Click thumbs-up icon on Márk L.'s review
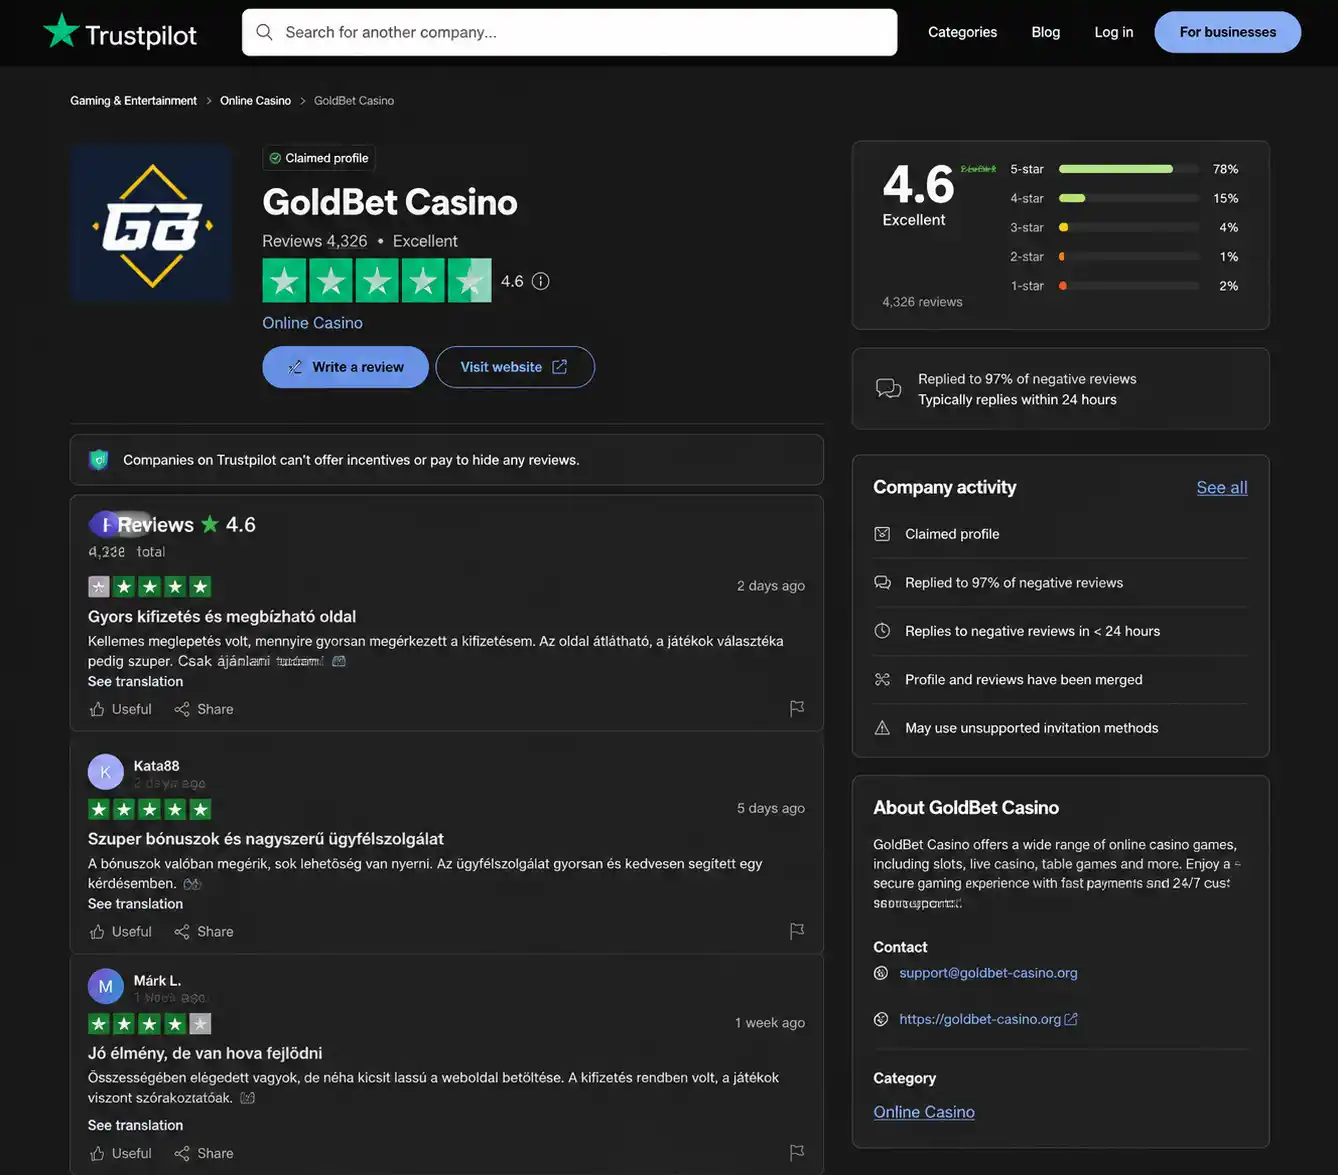Screen dimensions: 1338x1175 point(97,1153)
